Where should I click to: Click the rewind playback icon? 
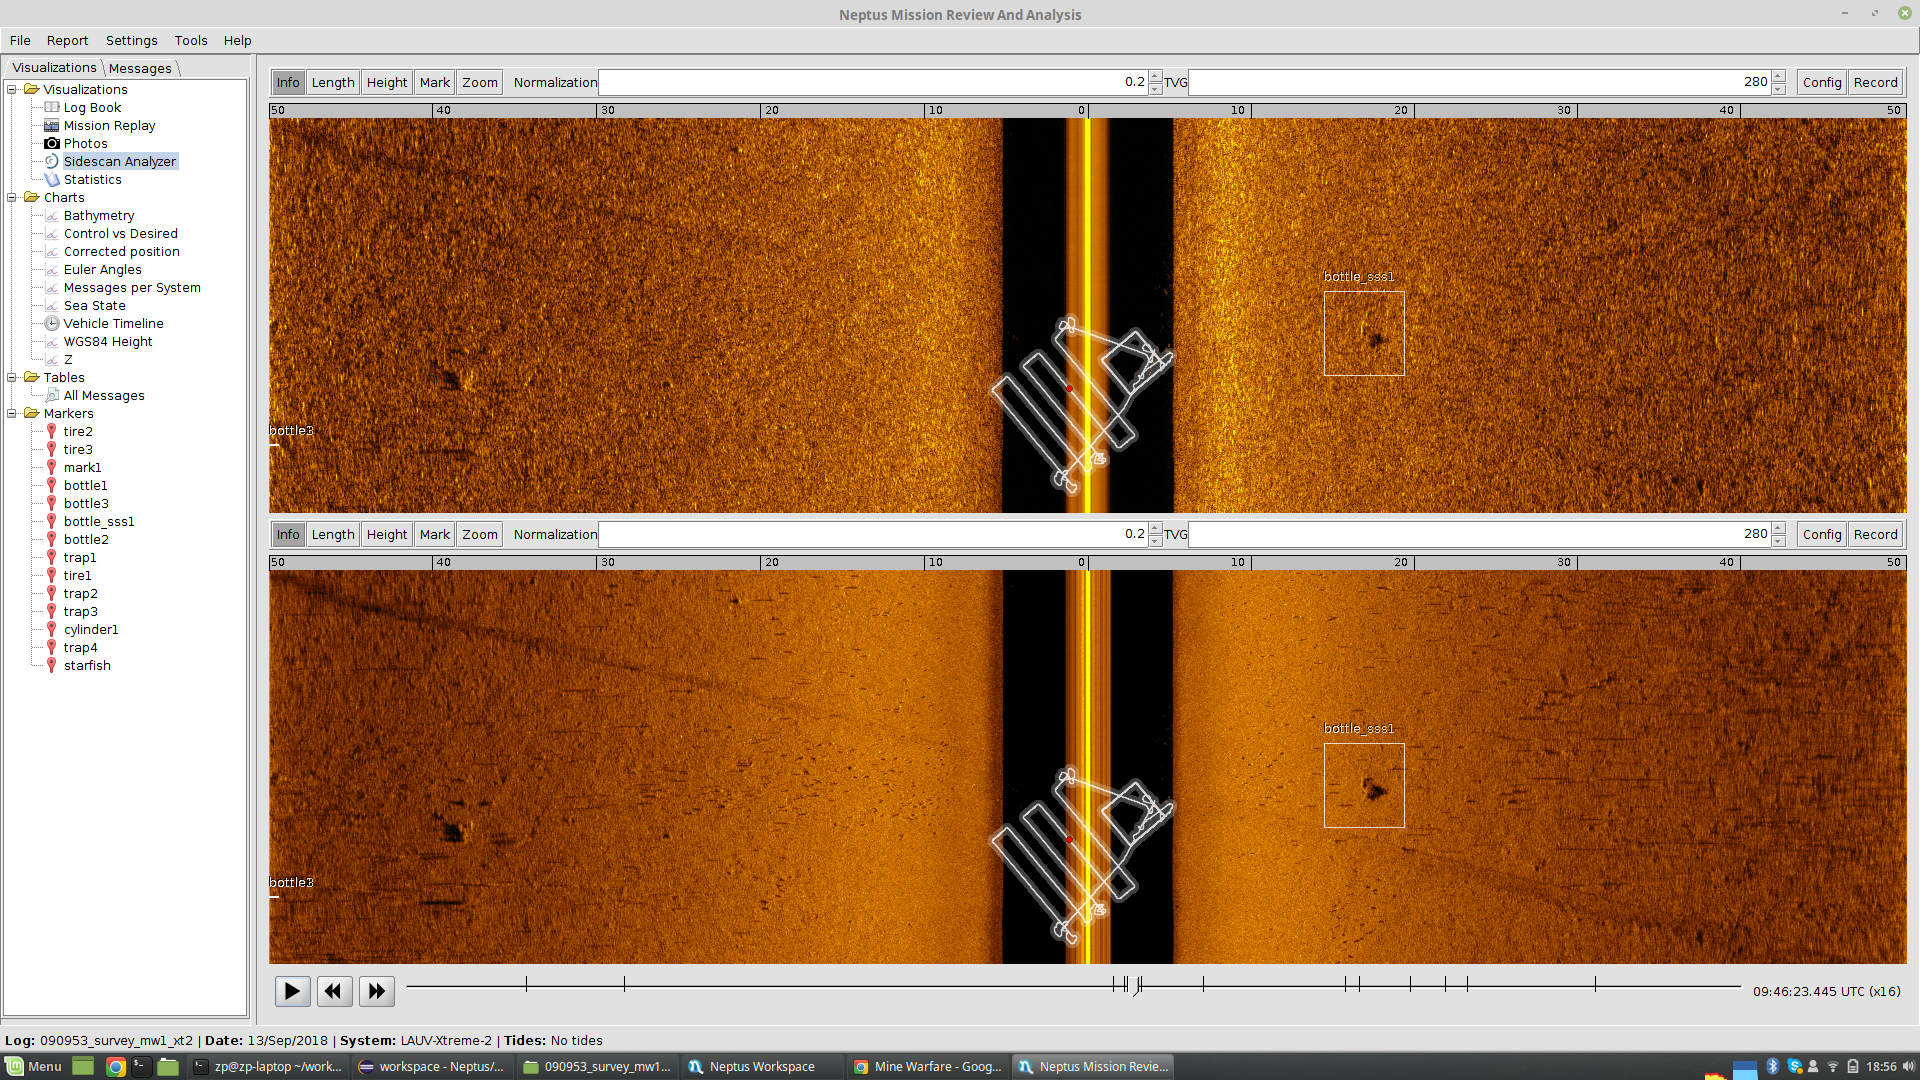coord(334,991)
